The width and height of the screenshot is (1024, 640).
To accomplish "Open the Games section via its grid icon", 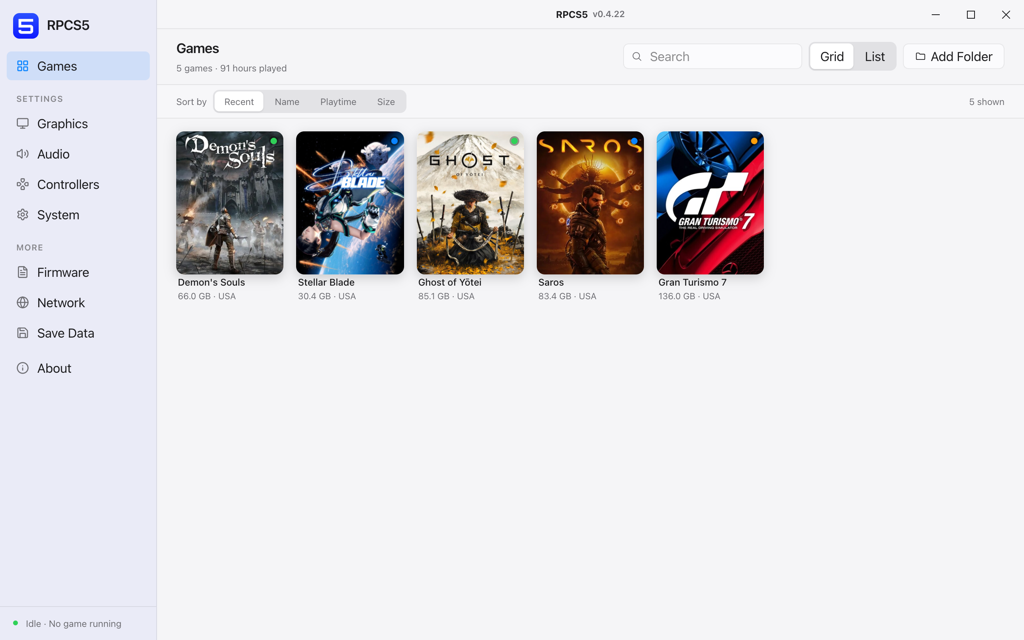I will pyautogui.click(x=23, y=66).
